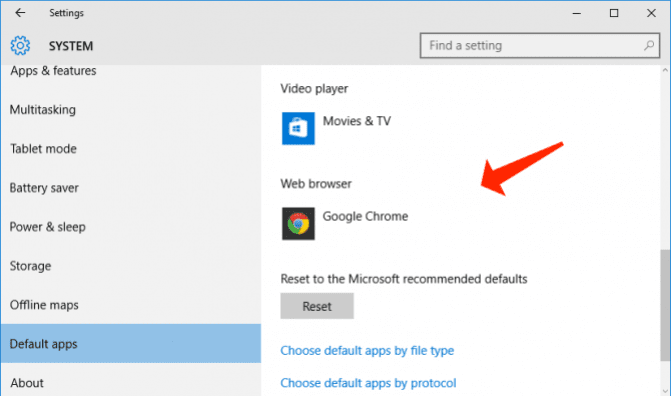Image resolution: width=671 pixels, height=396 pixels.
Task: Click the scrollbar down arrow
Action: 665,391
